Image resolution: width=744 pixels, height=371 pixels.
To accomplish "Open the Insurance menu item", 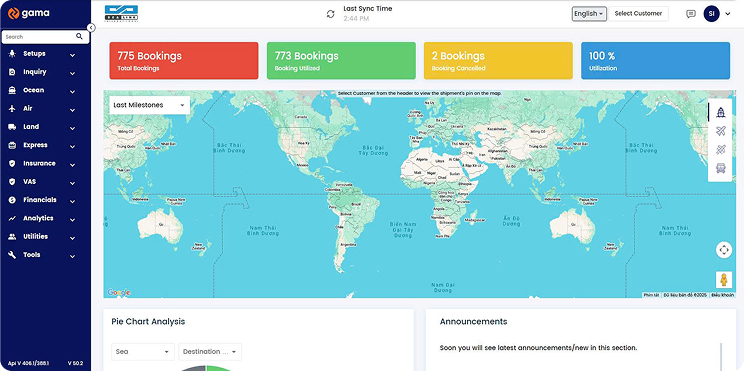I will (45, 164).
